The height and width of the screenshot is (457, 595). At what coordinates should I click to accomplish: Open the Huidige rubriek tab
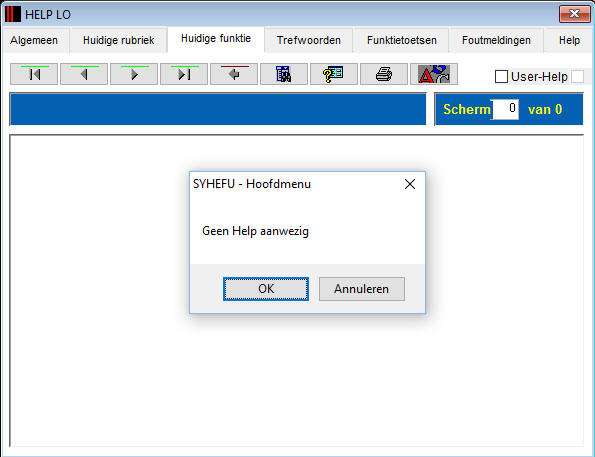coord(118,40)
